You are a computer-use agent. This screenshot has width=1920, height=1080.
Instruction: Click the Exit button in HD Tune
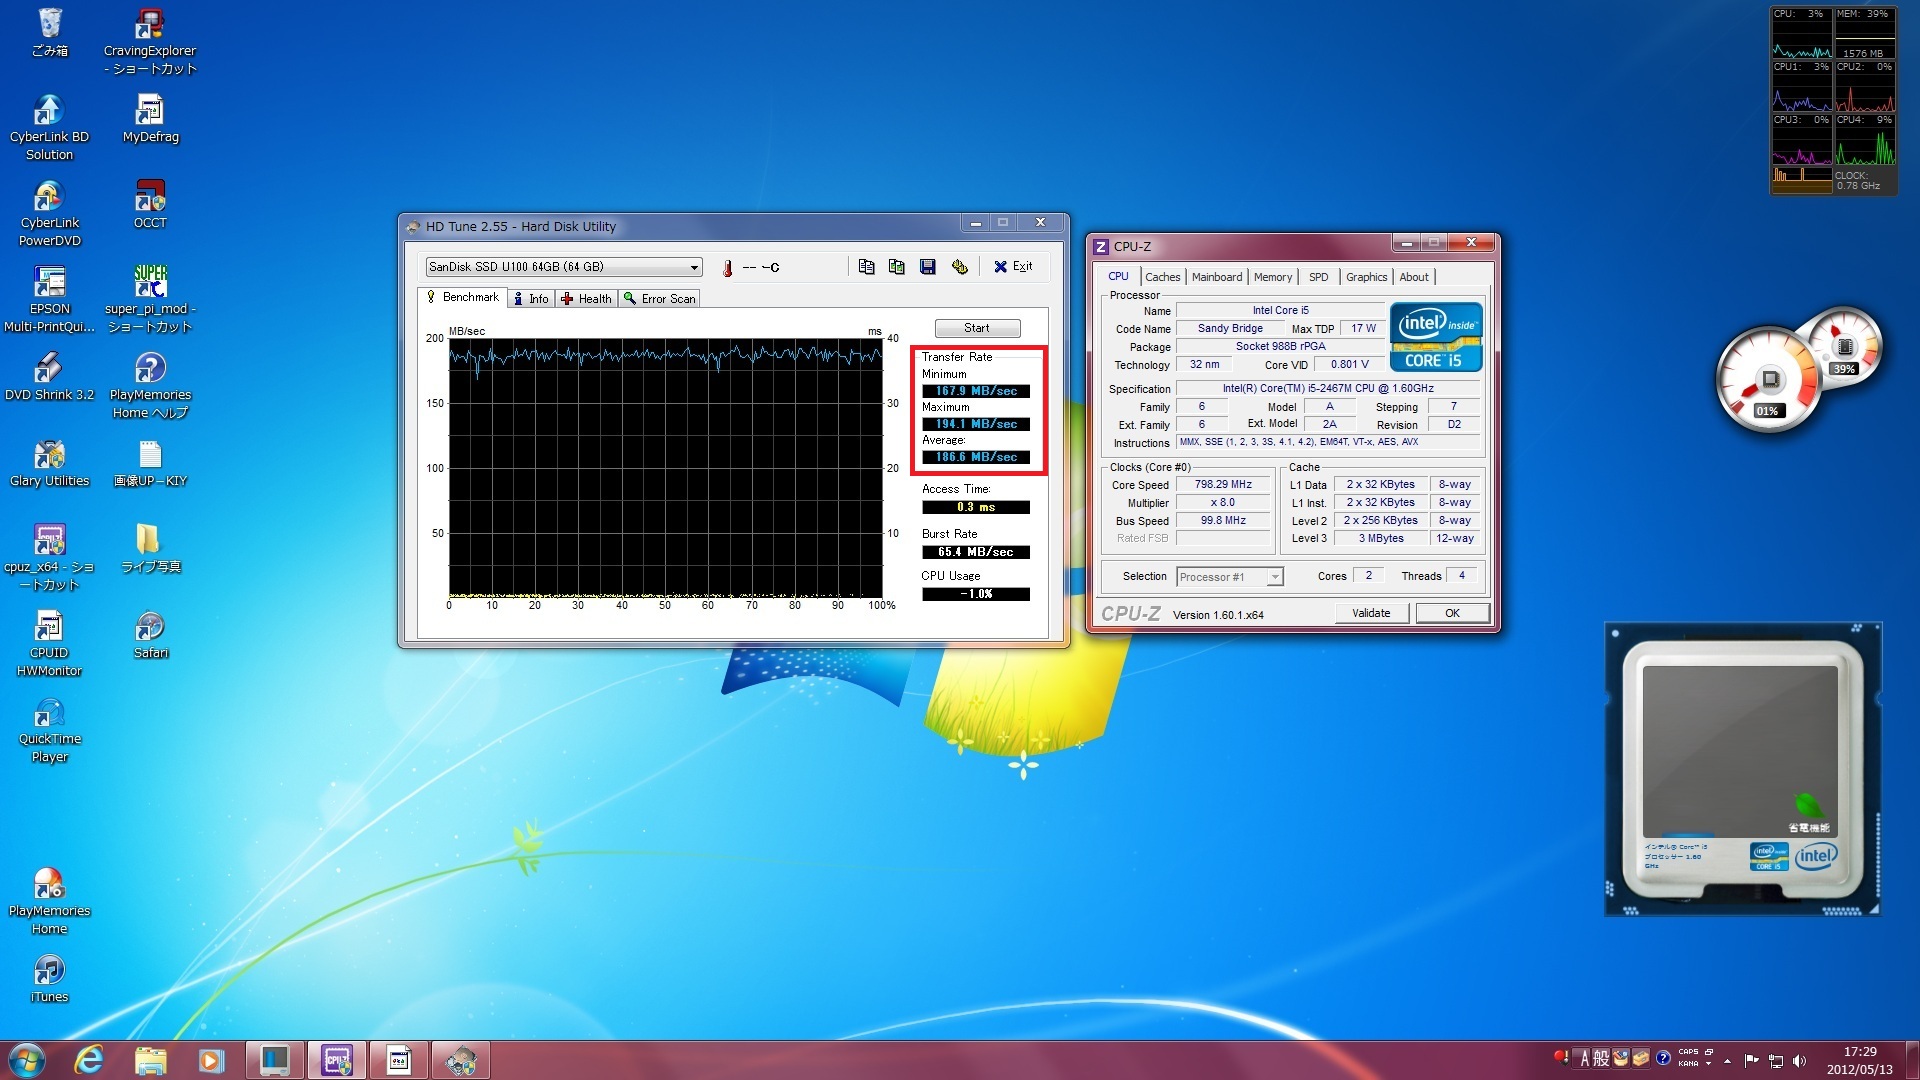pos(1013,267)
